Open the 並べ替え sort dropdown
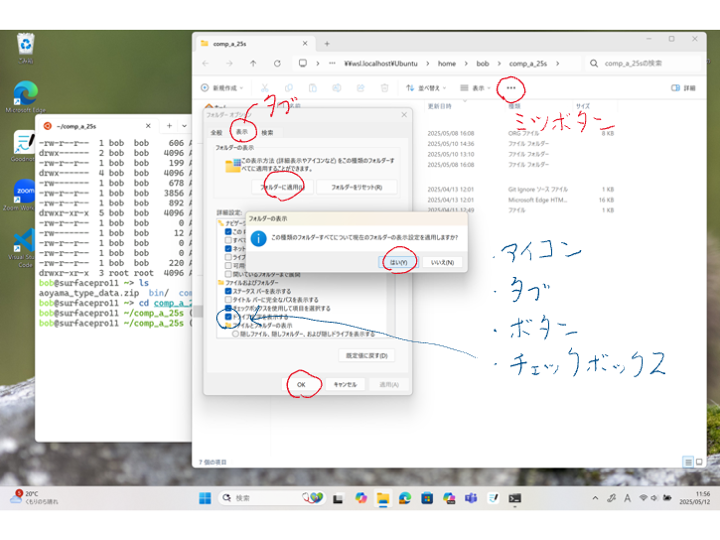Image resolution: width=720 pixels, height=540 pixels. click(x=426, y=88)
